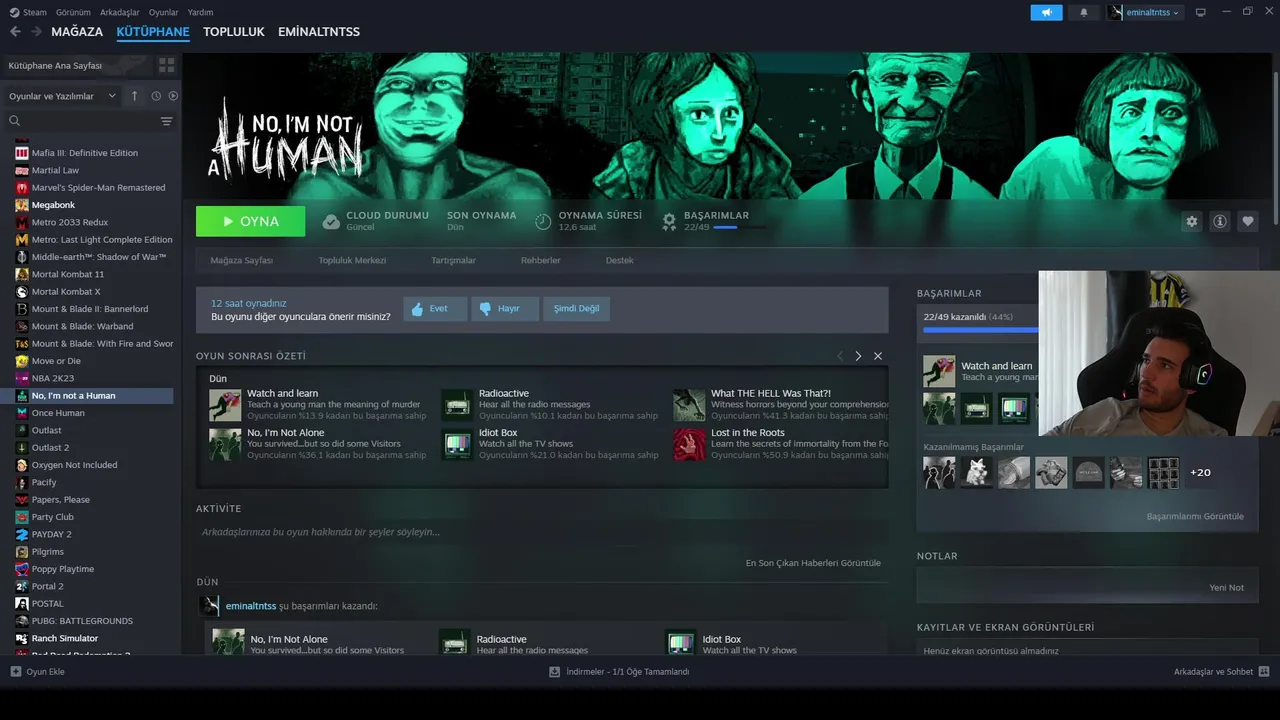Click the activity comment input field
Viewport: 1280px width, 720px height.
click(x=542, y=532)
